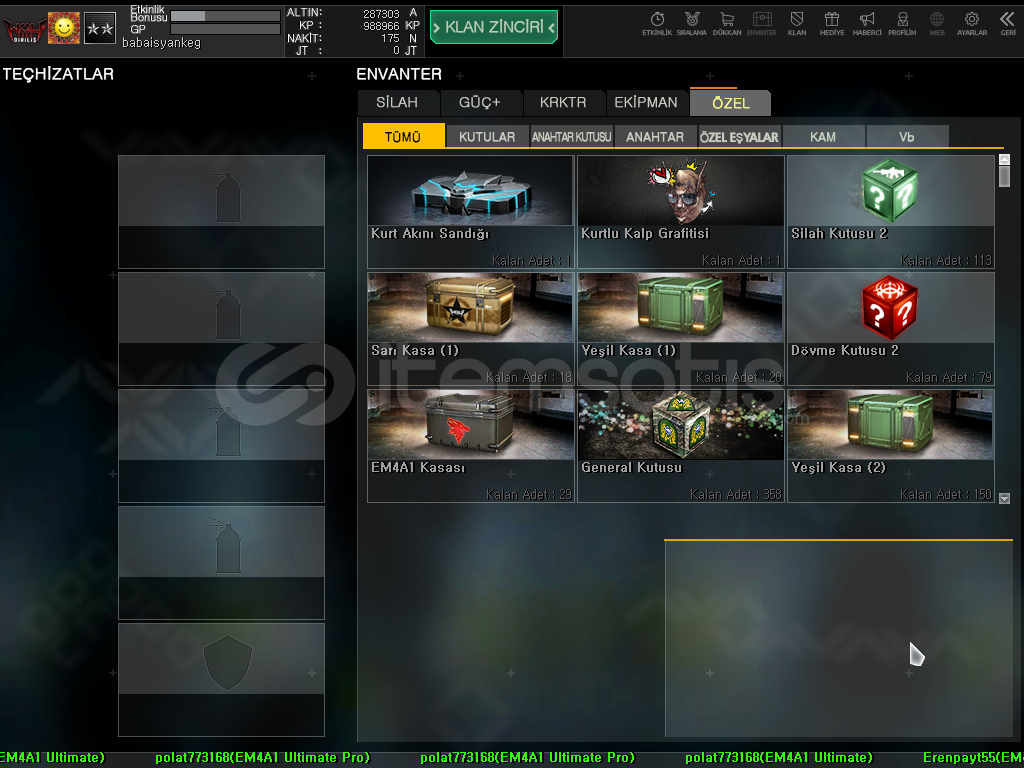Select Sarı Kasa (1) item
Image resolution: width=1024 pixels, height=768 pixels.
pyautogui.click(x=470, y=328)
